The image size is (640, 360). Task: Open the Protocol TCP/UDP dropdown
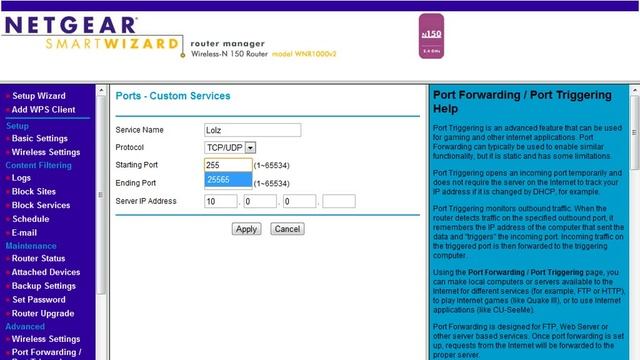(x=230, y=148)
